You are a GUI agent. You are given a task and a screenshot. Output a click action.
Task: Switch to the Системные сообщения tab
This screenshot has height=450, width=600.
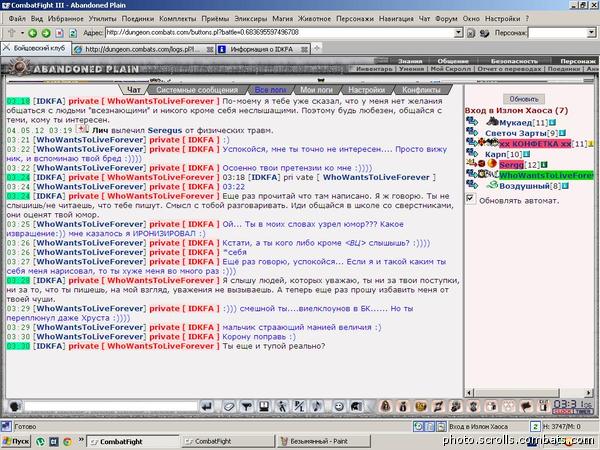(x=197, y=90)
